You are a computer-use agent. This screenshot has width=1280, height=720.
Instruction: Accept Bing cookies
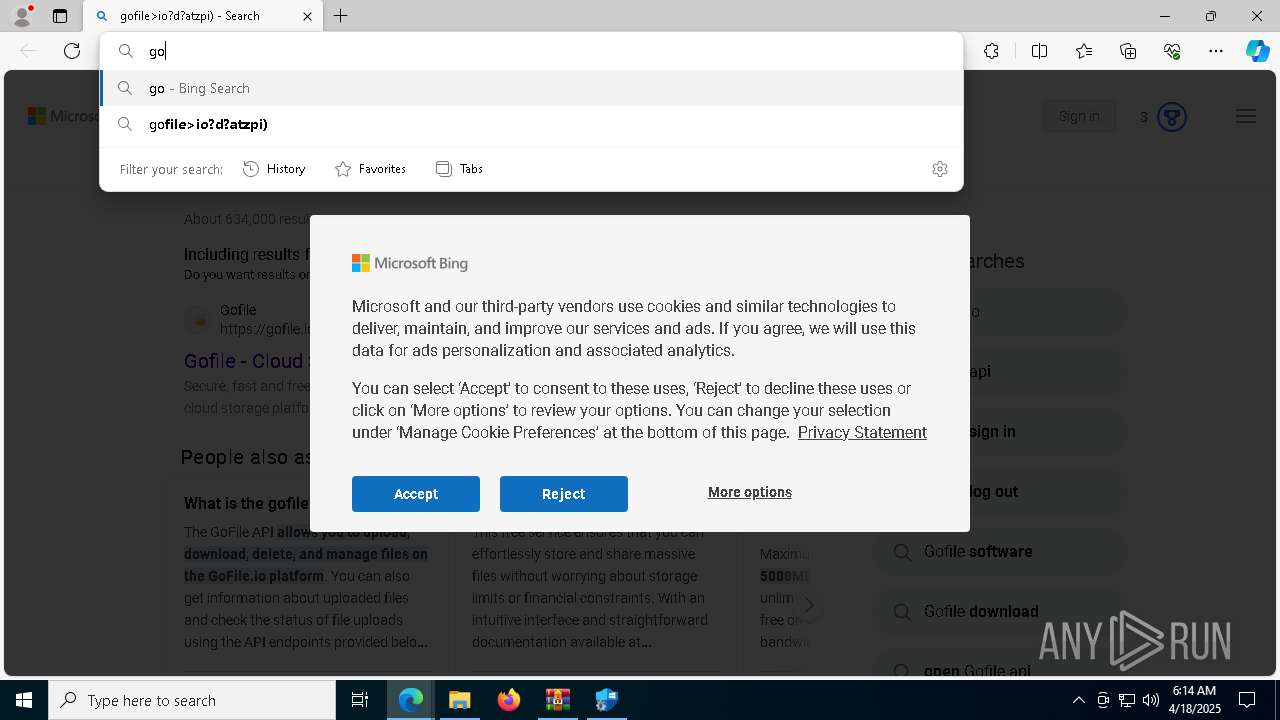tap(416, 494)
